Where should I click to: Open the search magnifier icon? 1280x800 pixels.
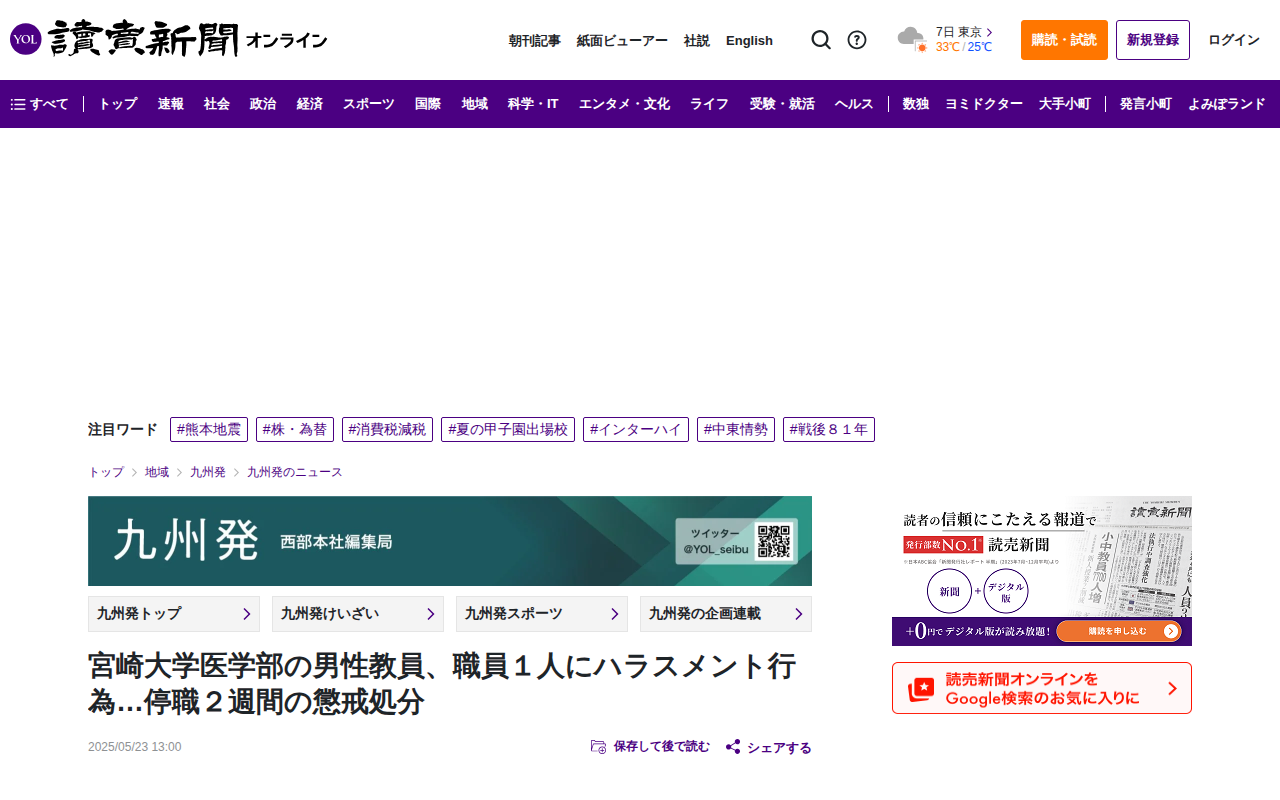(x=821, y=40)
